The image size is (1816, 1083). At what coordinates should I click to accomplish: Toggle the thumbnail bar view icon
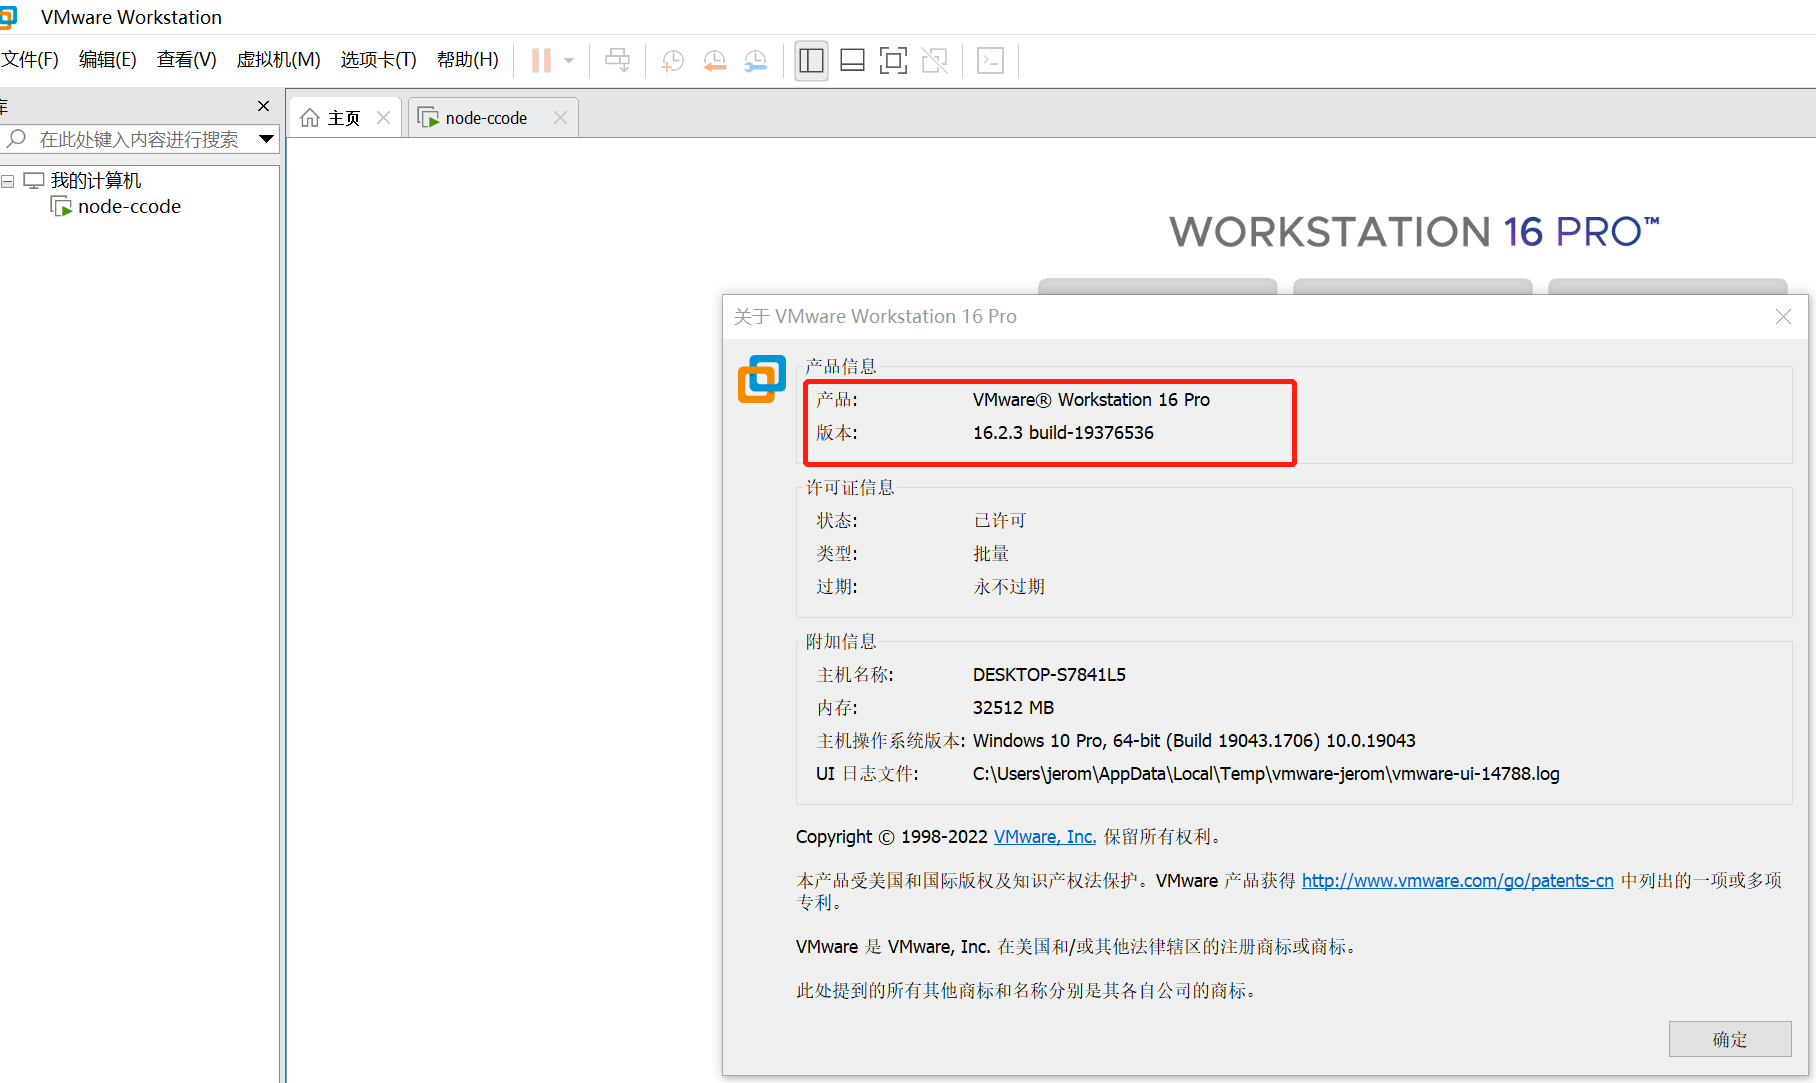[x=852, y=61]
